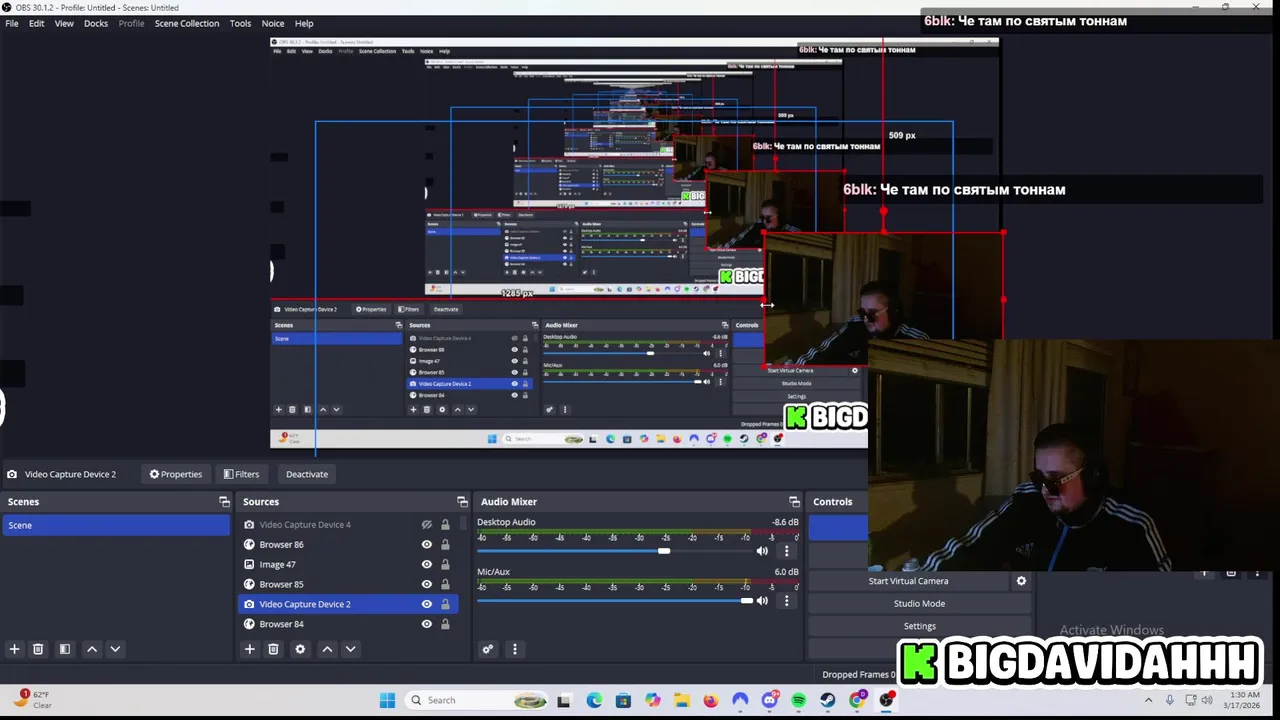Unlock Video Capture Device 2 lock icon
The height and width of the screenshot is (720, 1280).
click(x=445, y=604)
